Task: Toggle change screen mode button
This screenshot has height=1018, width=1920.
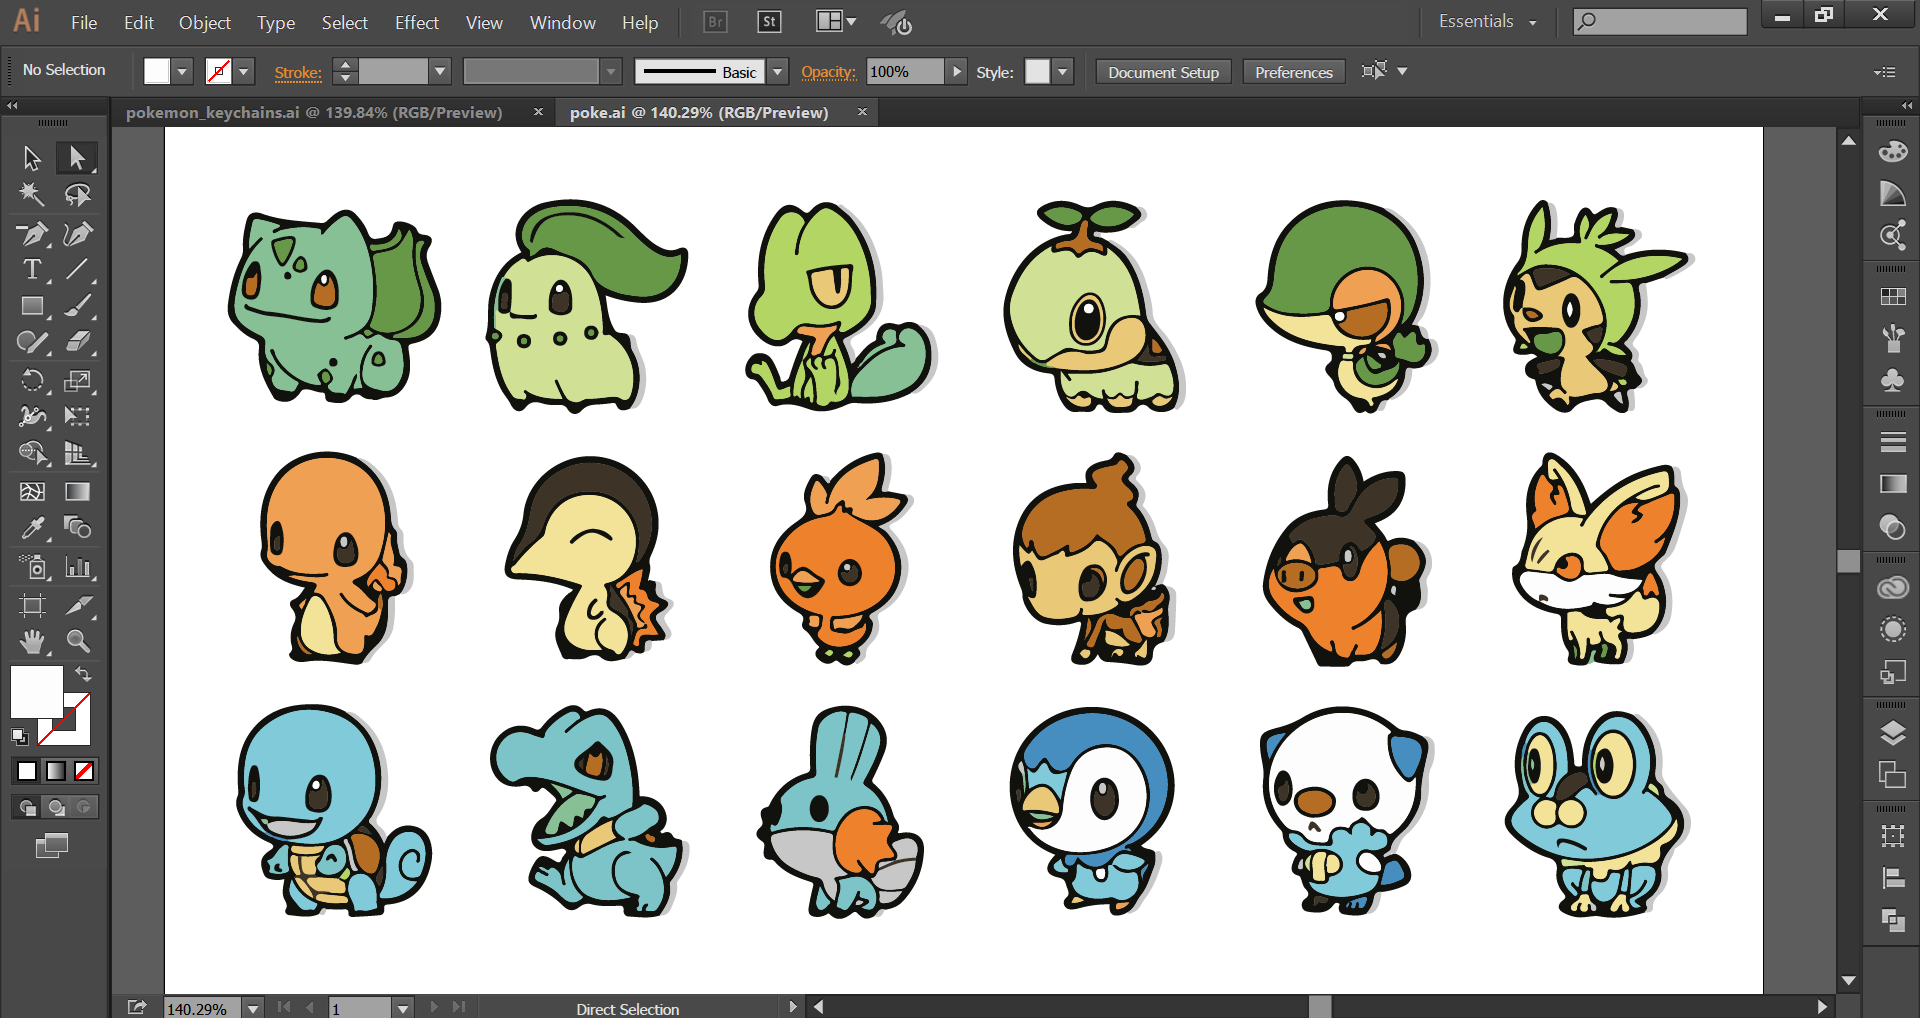Action: point(52,846)
